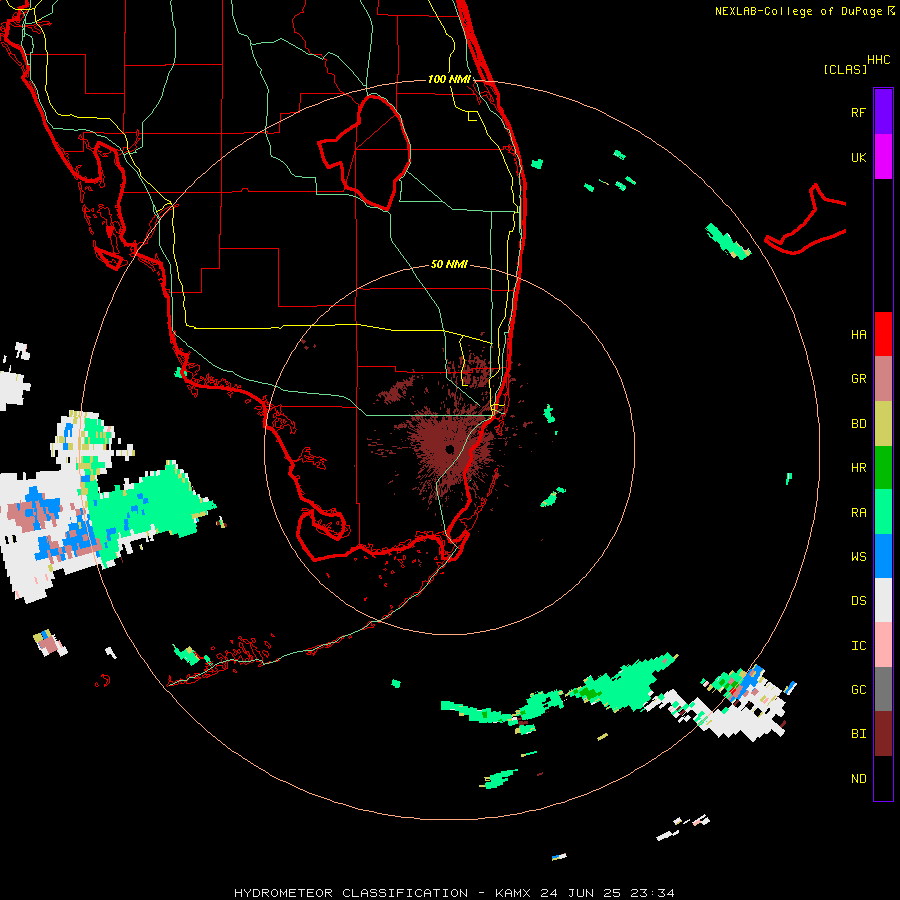Click the ND legend label
Image resolution: width=900 pixels, height=900 pixels.
(x=858, y=779)
